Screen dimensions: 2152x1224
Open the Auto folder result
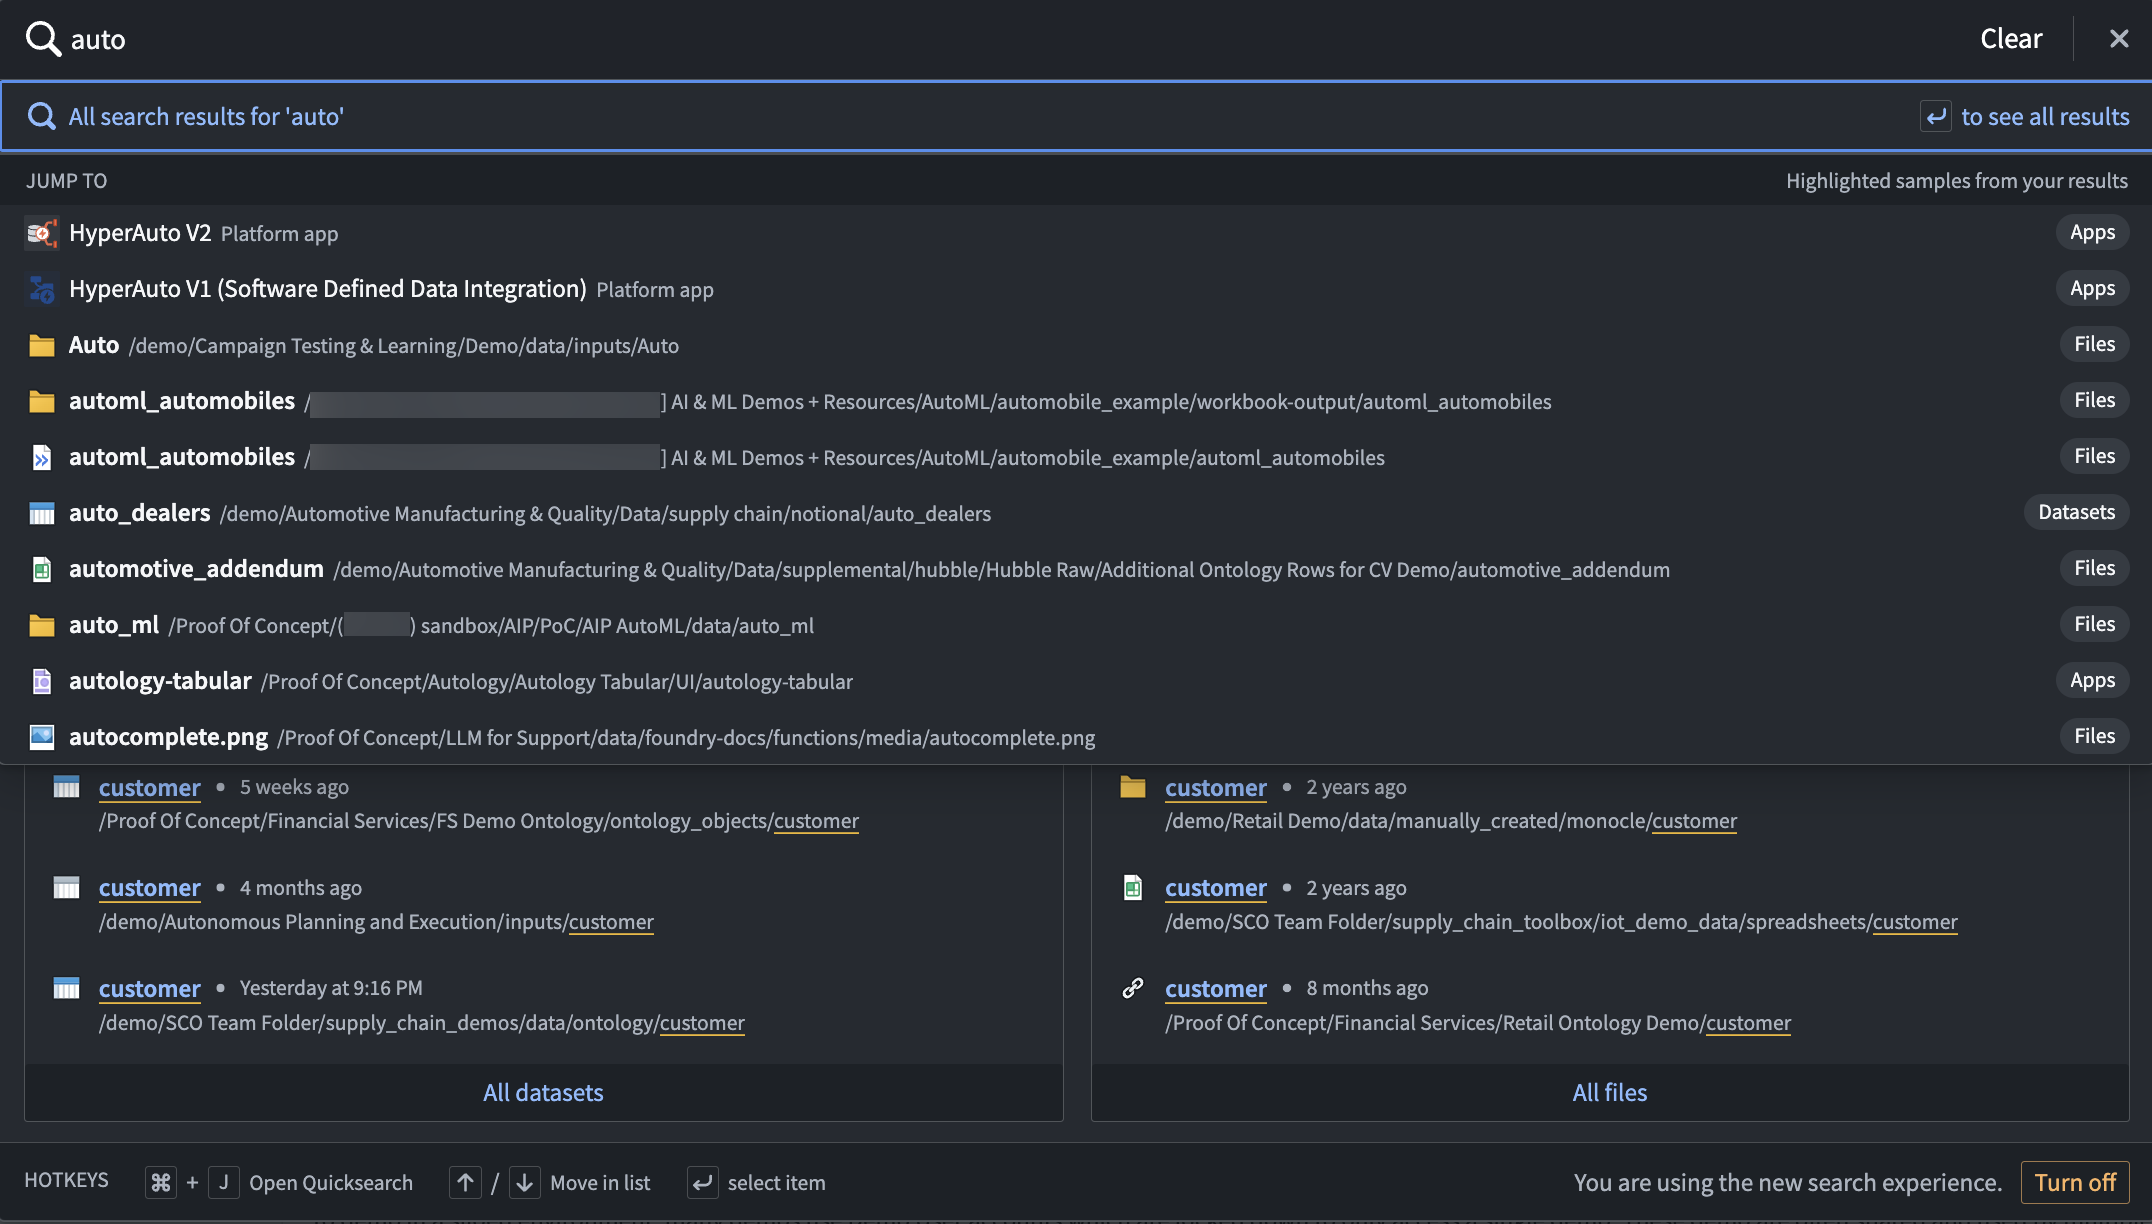click(1076, 345)
